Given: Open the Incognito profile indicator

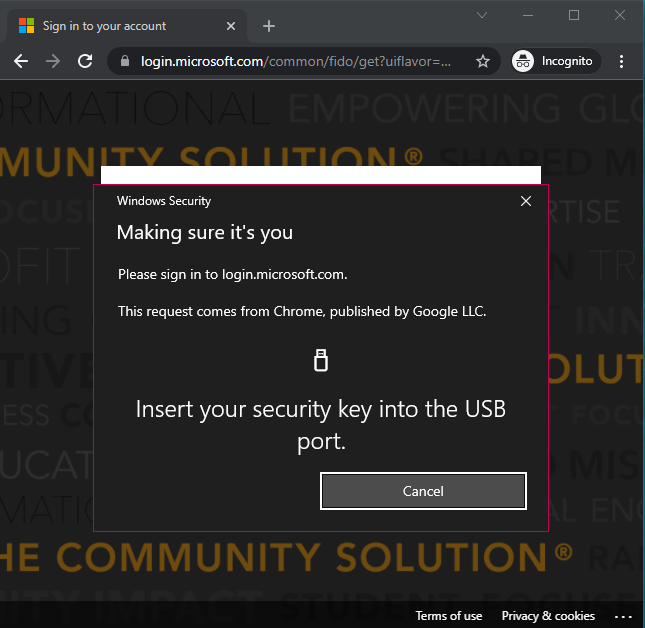Looking at the screenshot, I should [556, 61].
